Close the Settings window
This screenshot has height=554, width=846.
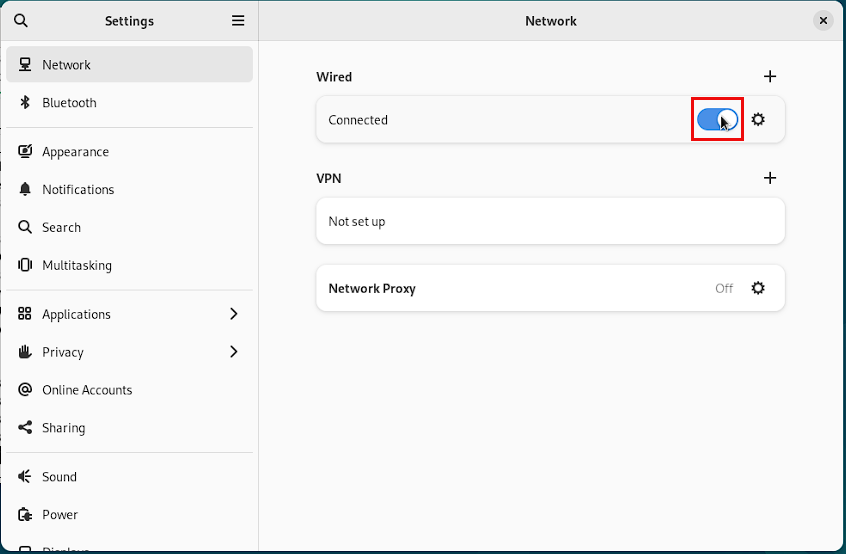[823, 20]
